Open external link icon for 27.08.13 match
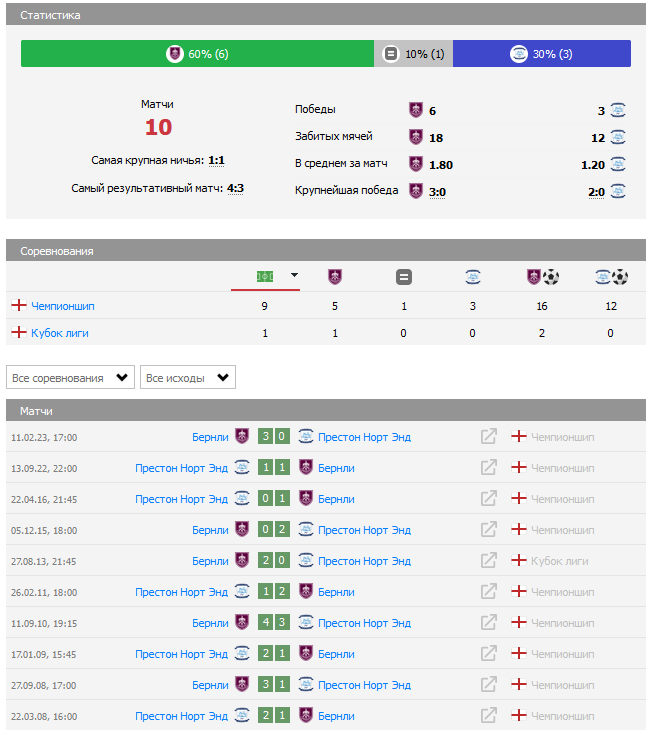Screen dimensions: 656x735 click(x=488, y=561)
